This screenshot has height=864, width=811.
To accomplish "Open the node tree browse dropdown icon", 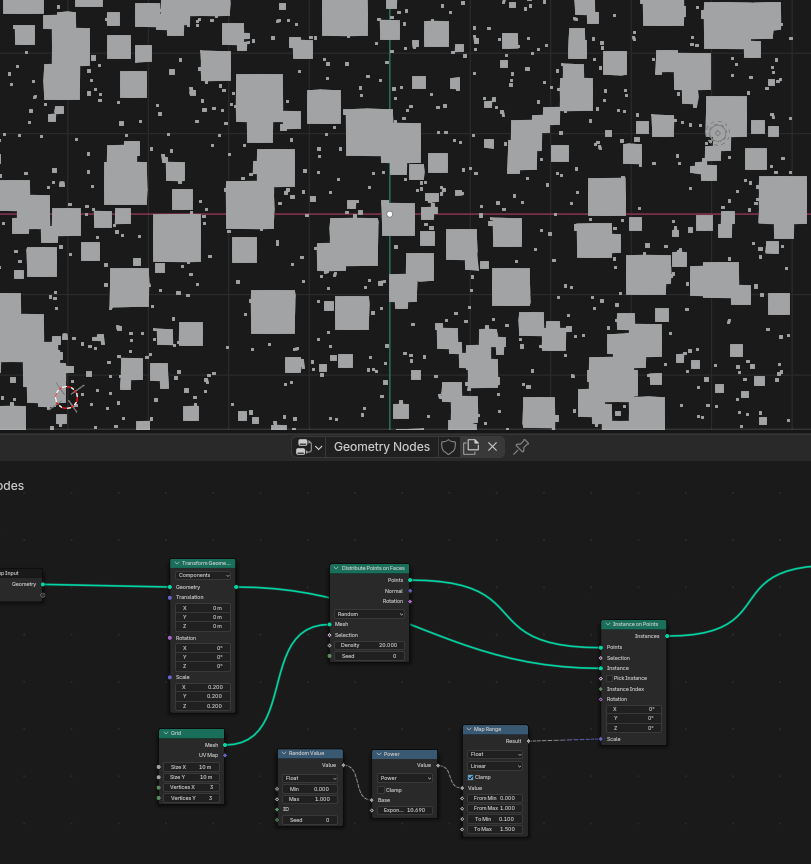I will (309, 447).
